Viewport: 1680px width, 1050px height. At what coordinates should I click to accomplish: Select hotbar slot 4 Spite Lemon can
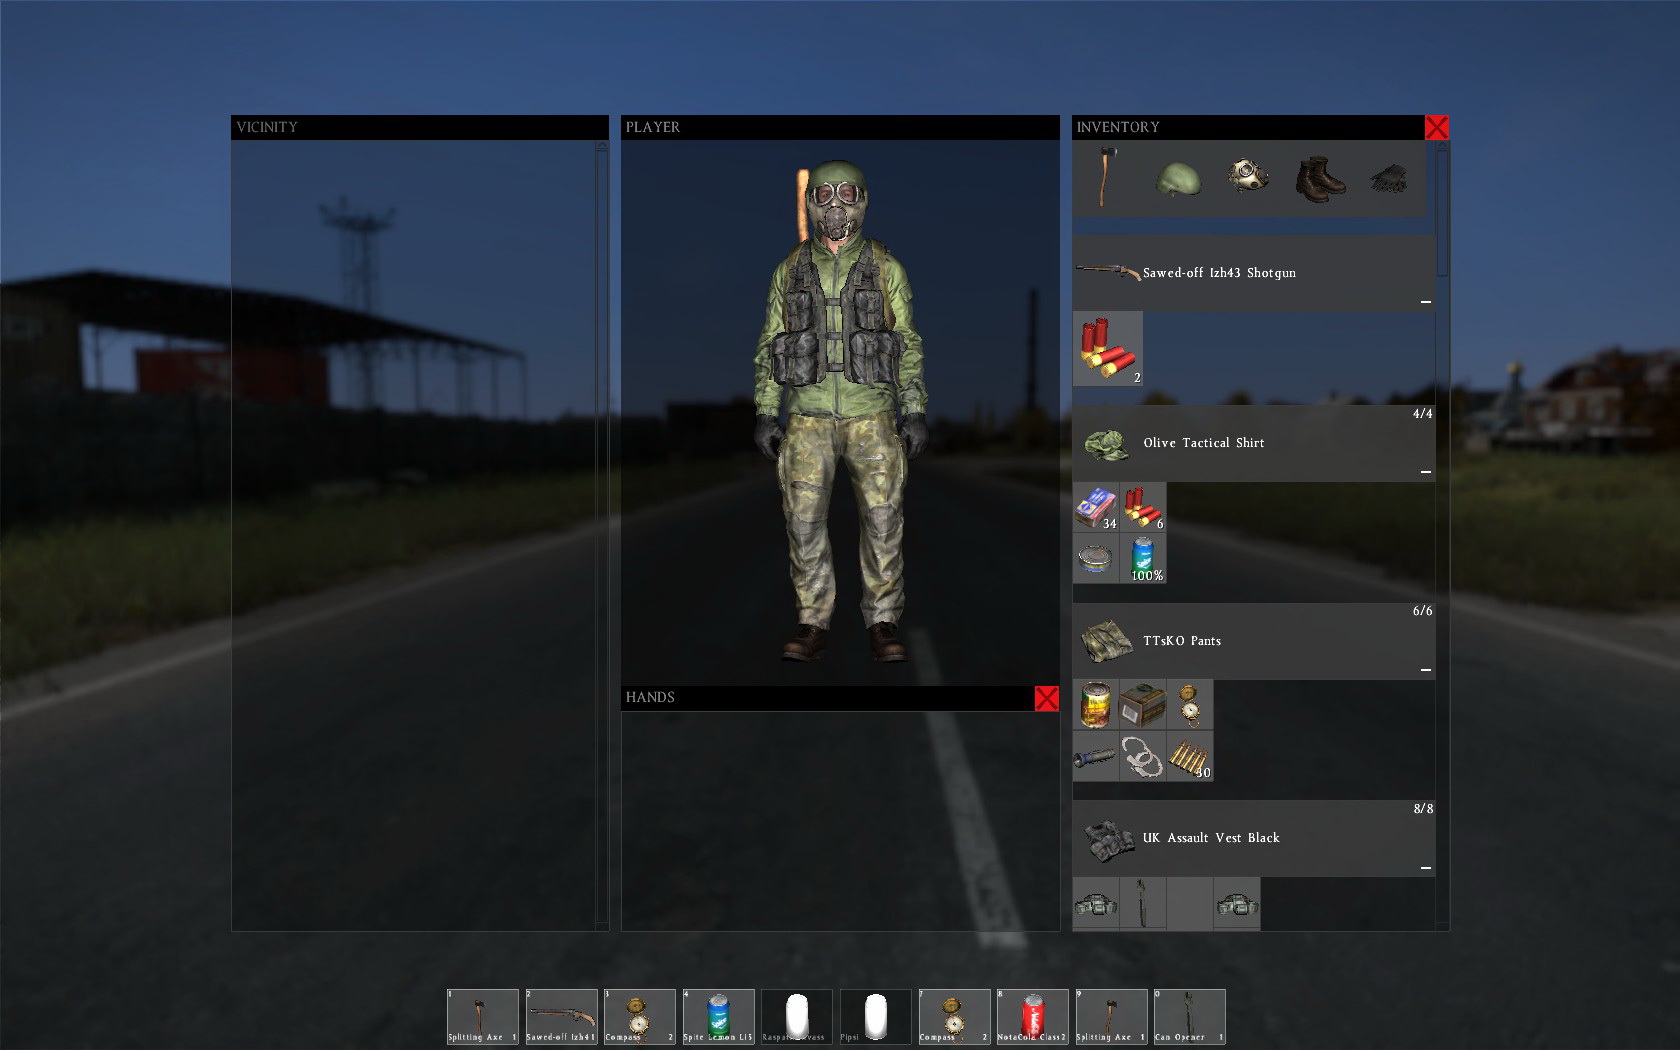pos(719,1017)
